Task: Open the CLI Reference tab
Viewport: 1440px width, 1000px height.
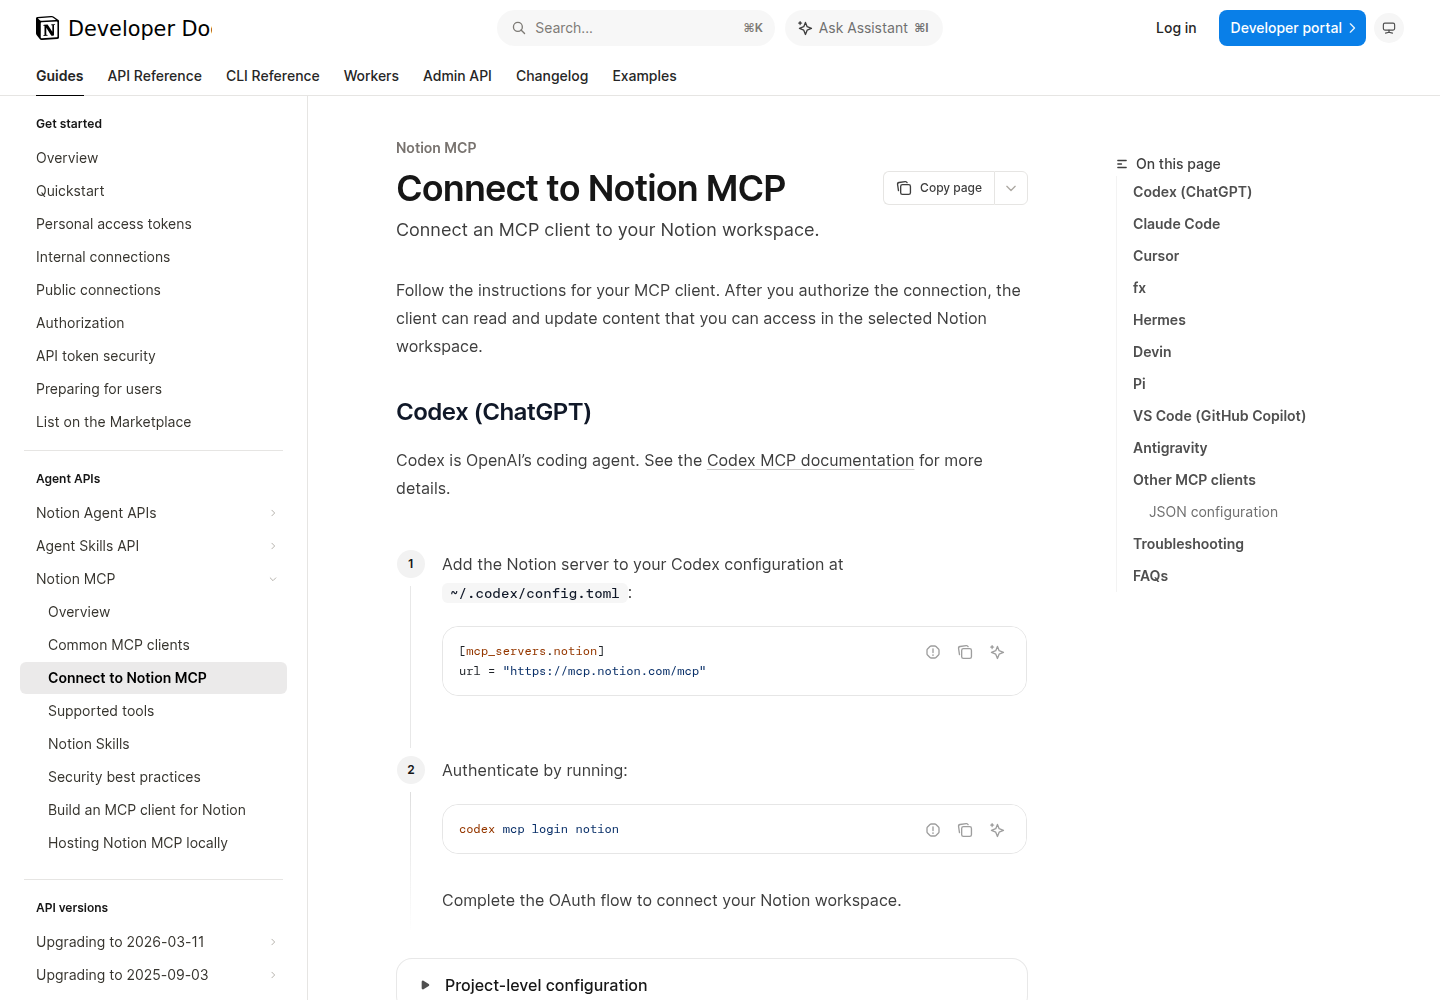Action: point(273,76)
